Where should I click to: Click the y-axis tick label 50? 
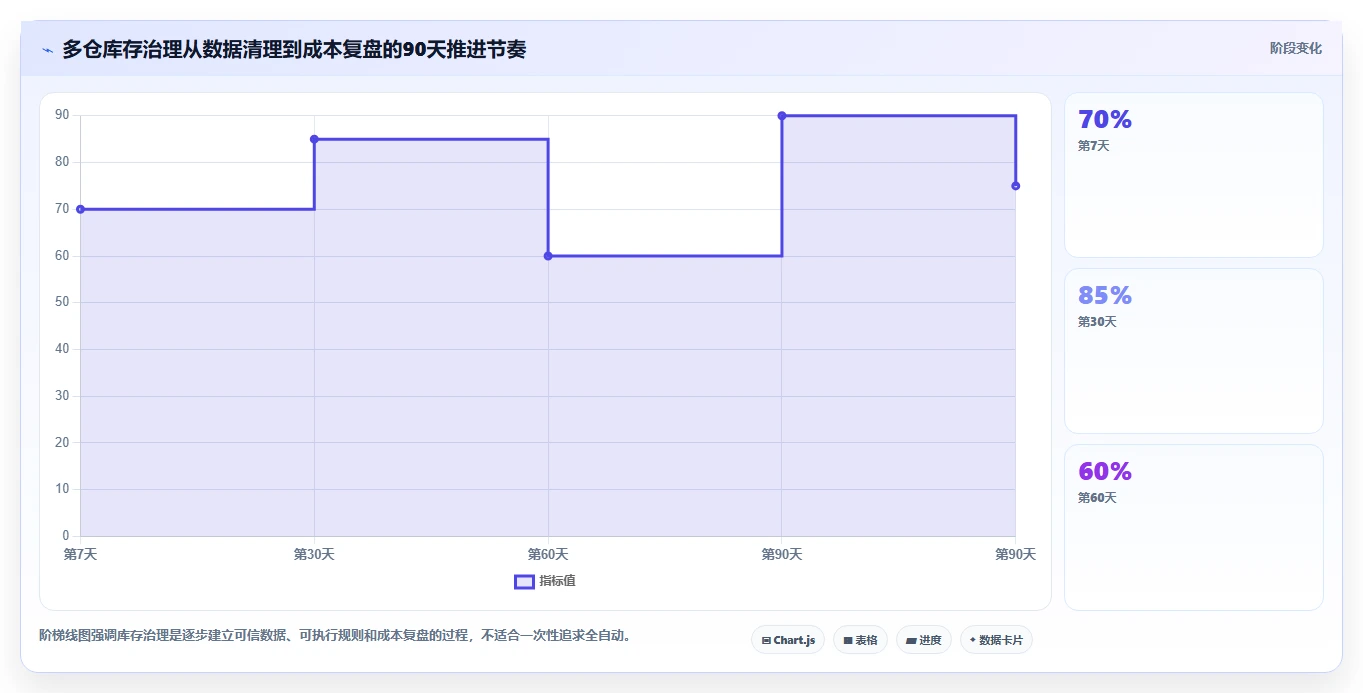click(x=62, y=302)
